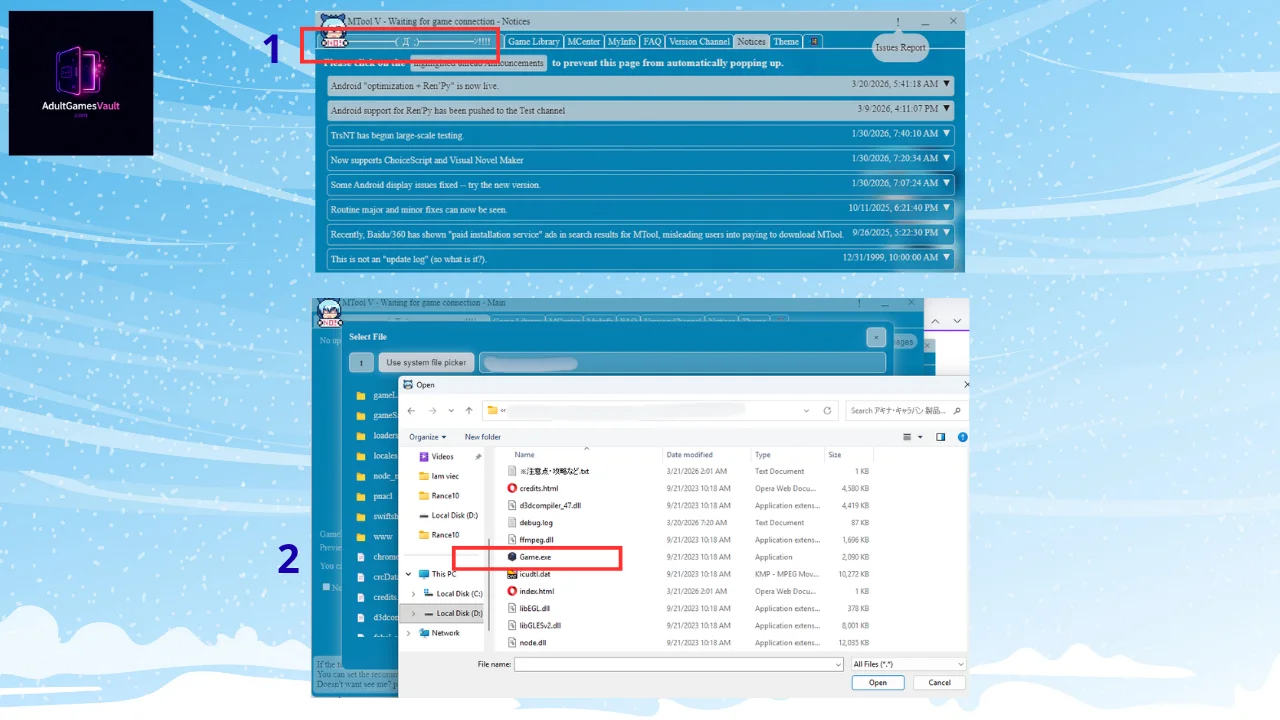The image size is (1280, 720).
Task: Close the Select File panel
Action: coord(875,338)
